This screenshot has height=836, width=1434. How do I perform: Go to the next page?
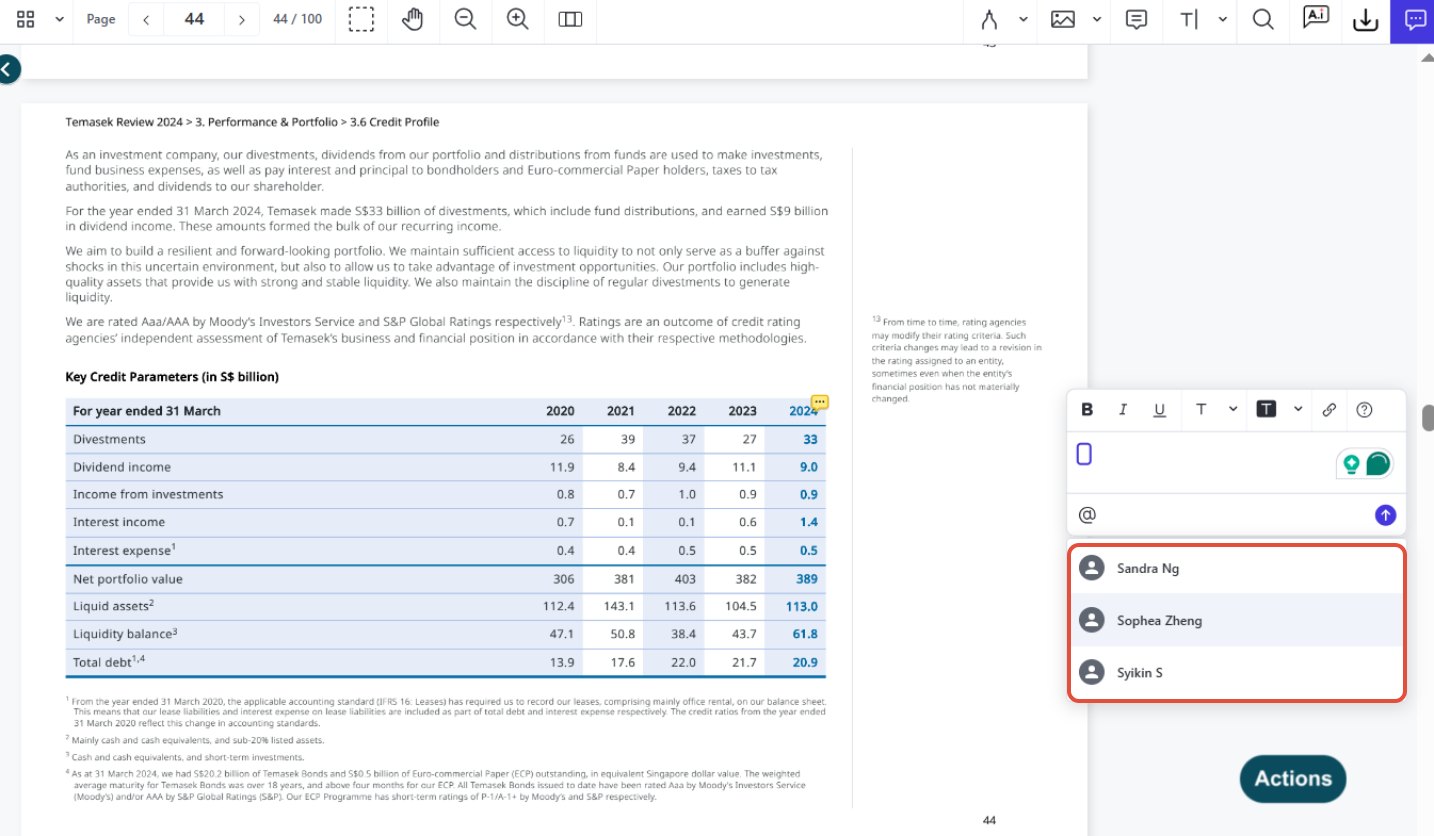241,19
